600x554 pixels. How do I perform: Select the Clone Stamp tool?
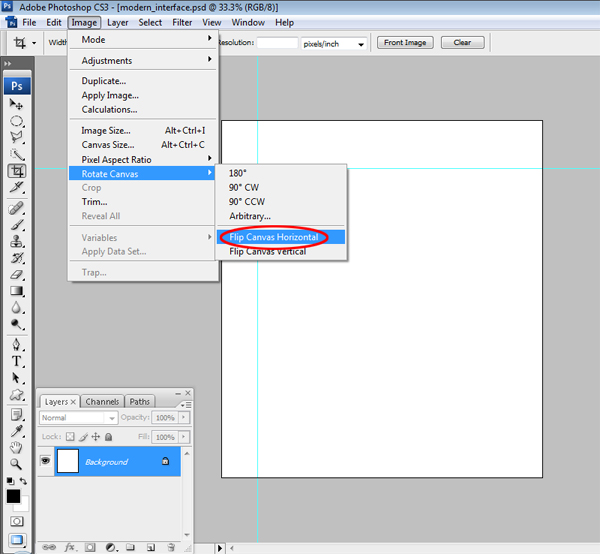(x=16, y=241)
